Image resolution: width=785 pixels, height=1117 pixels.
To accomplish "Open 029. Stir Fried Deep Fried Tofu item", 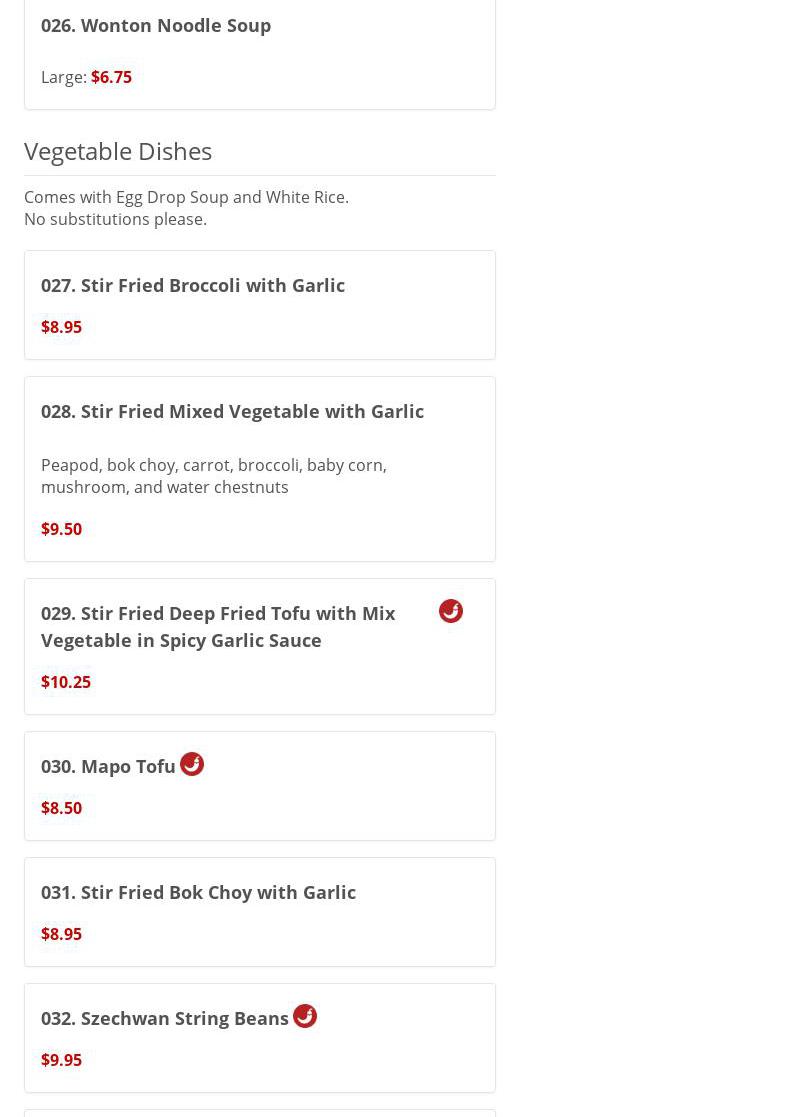I will click(218, 626).
